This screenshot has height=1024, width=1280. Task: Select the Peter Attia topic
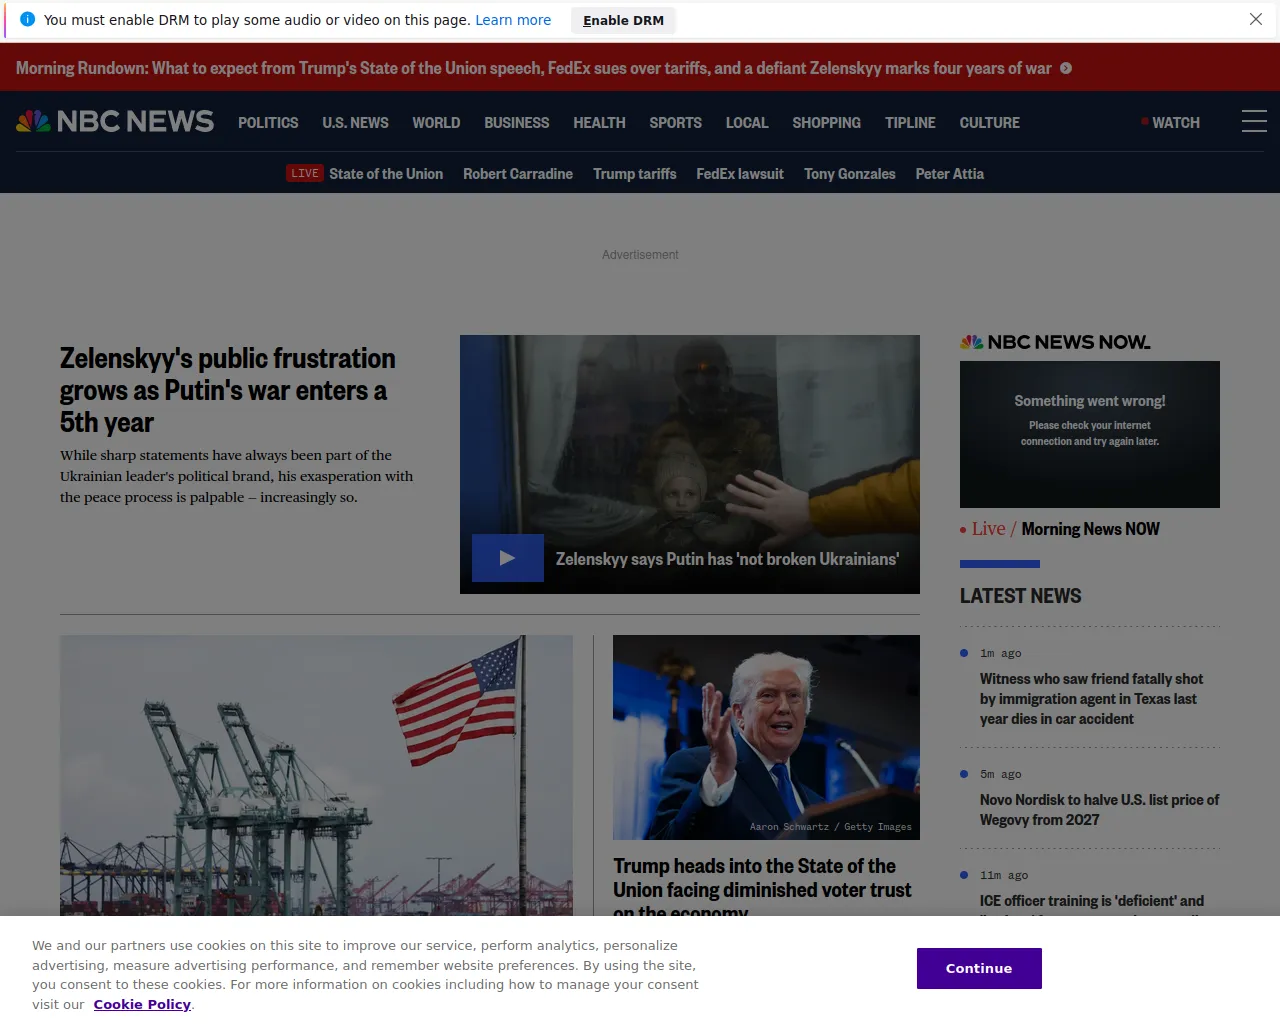pos(950,174)
